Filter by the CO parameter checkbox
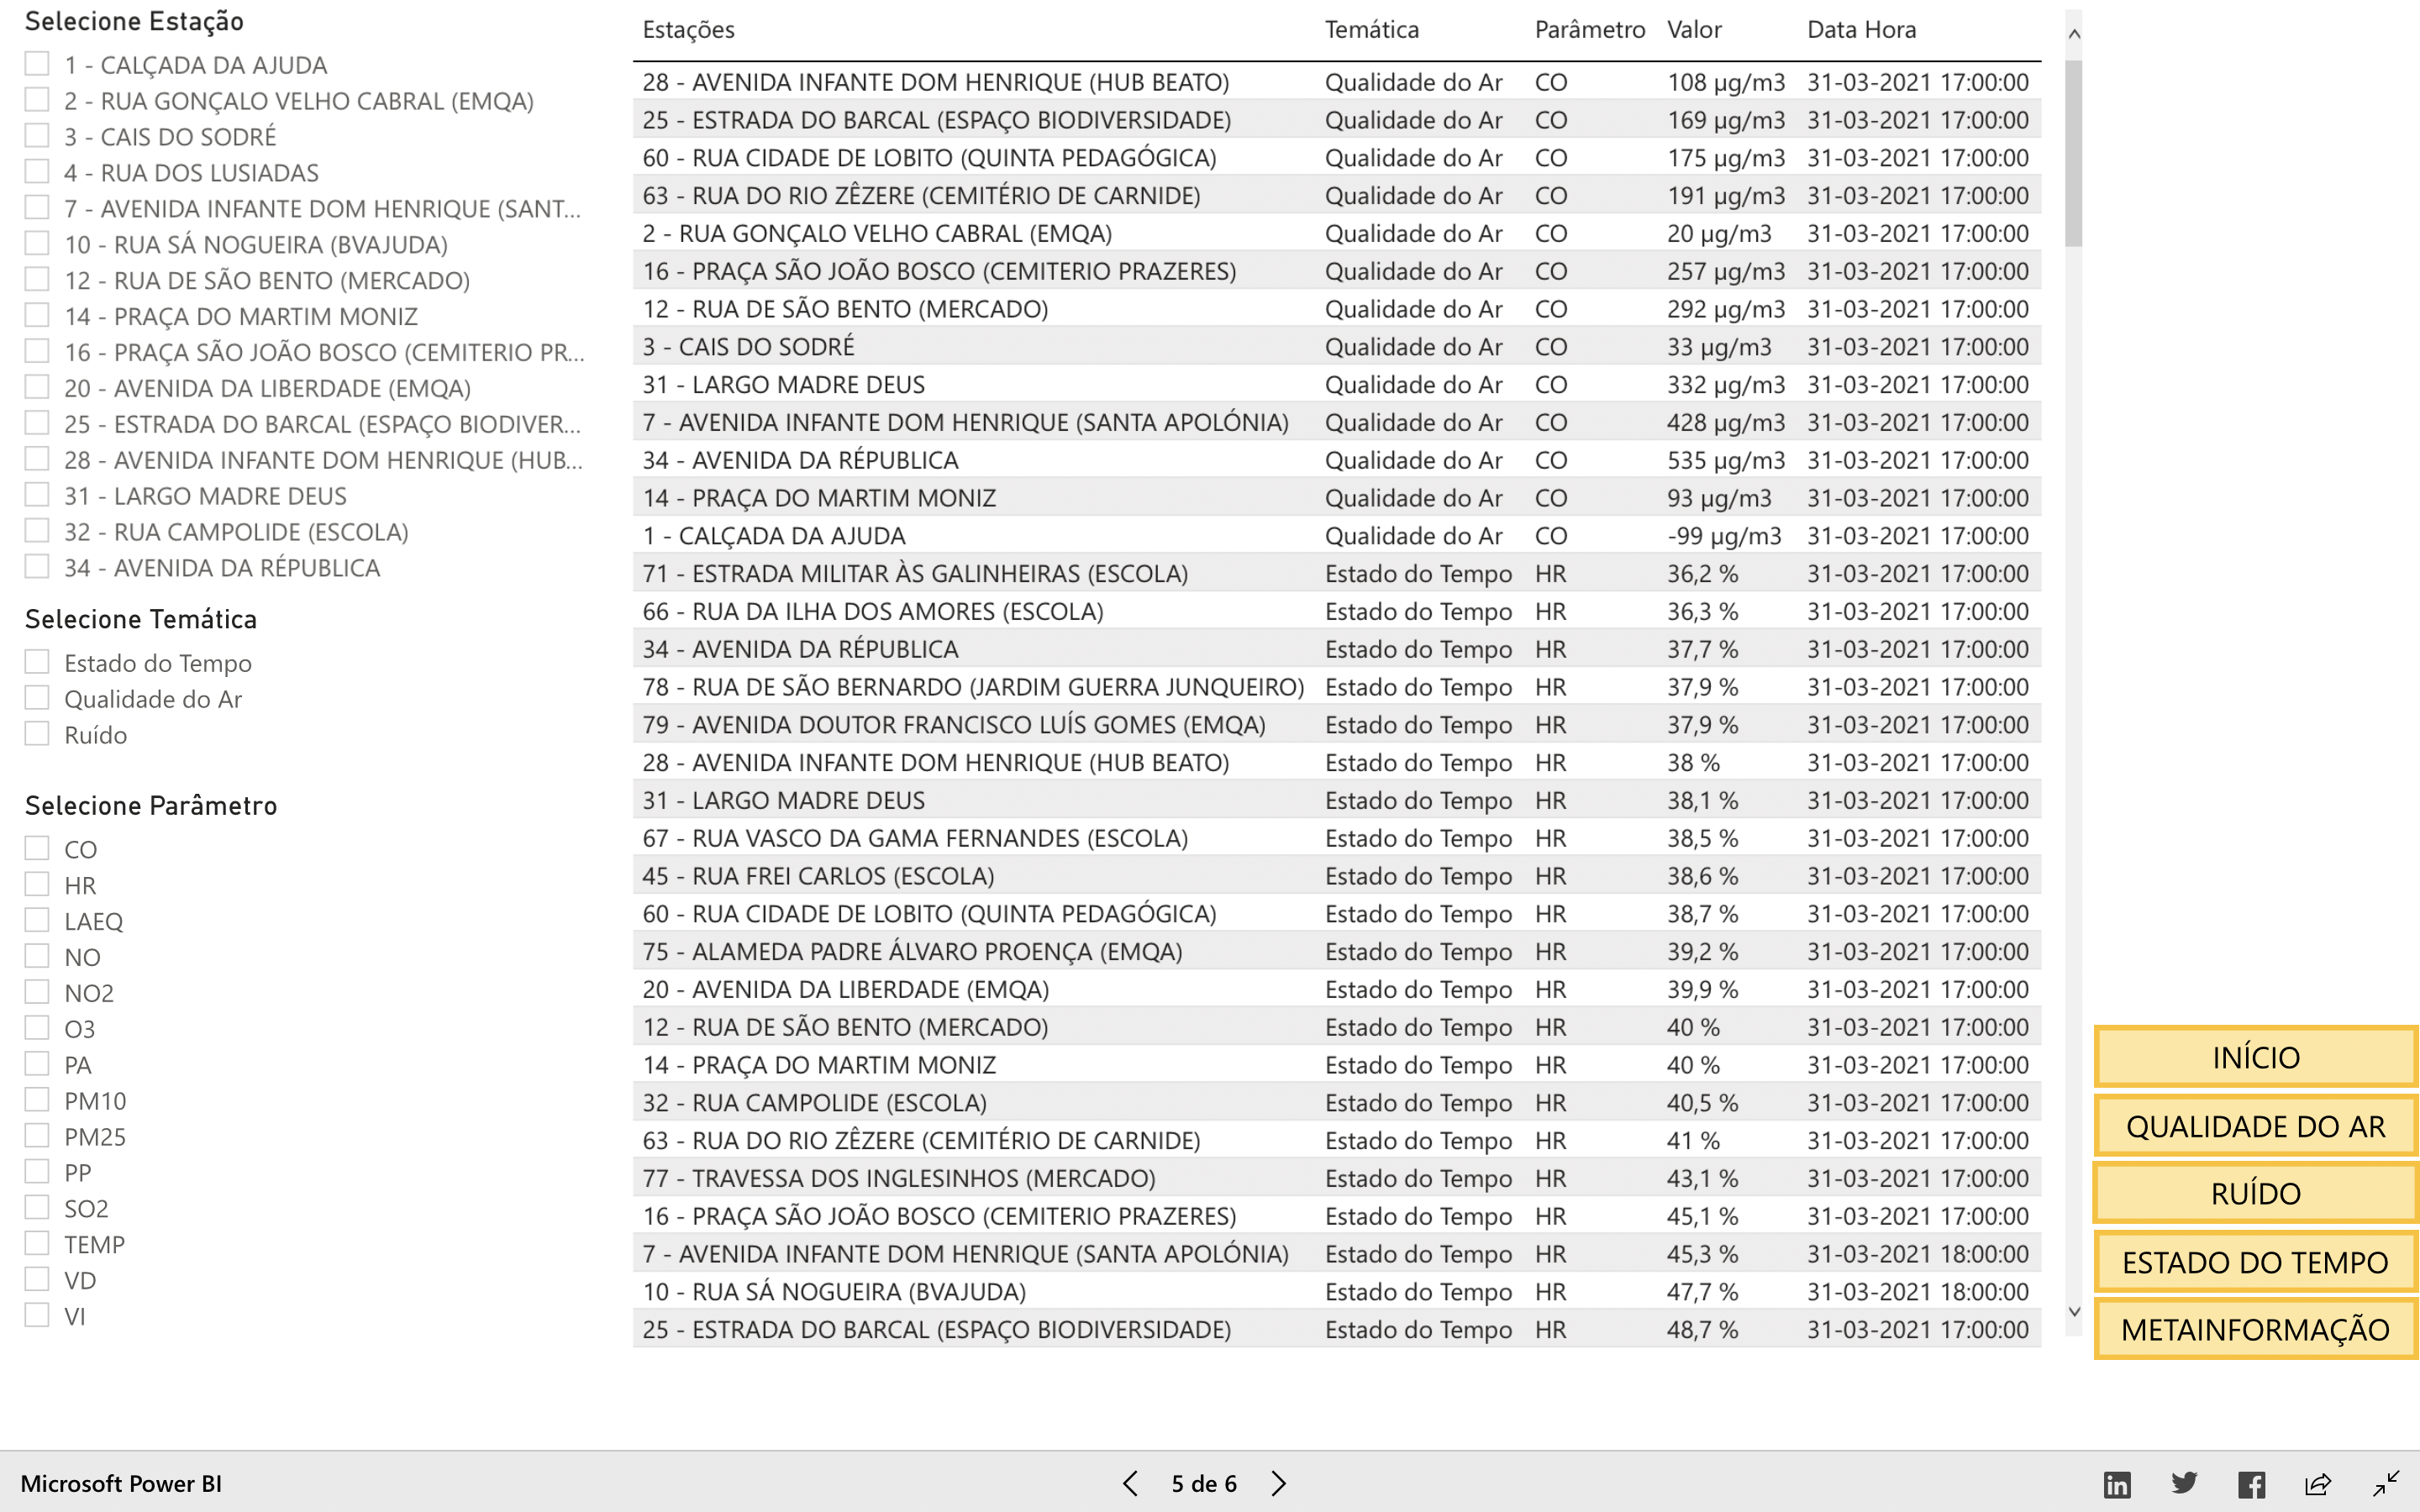2420x1512 pixels. 37,849
